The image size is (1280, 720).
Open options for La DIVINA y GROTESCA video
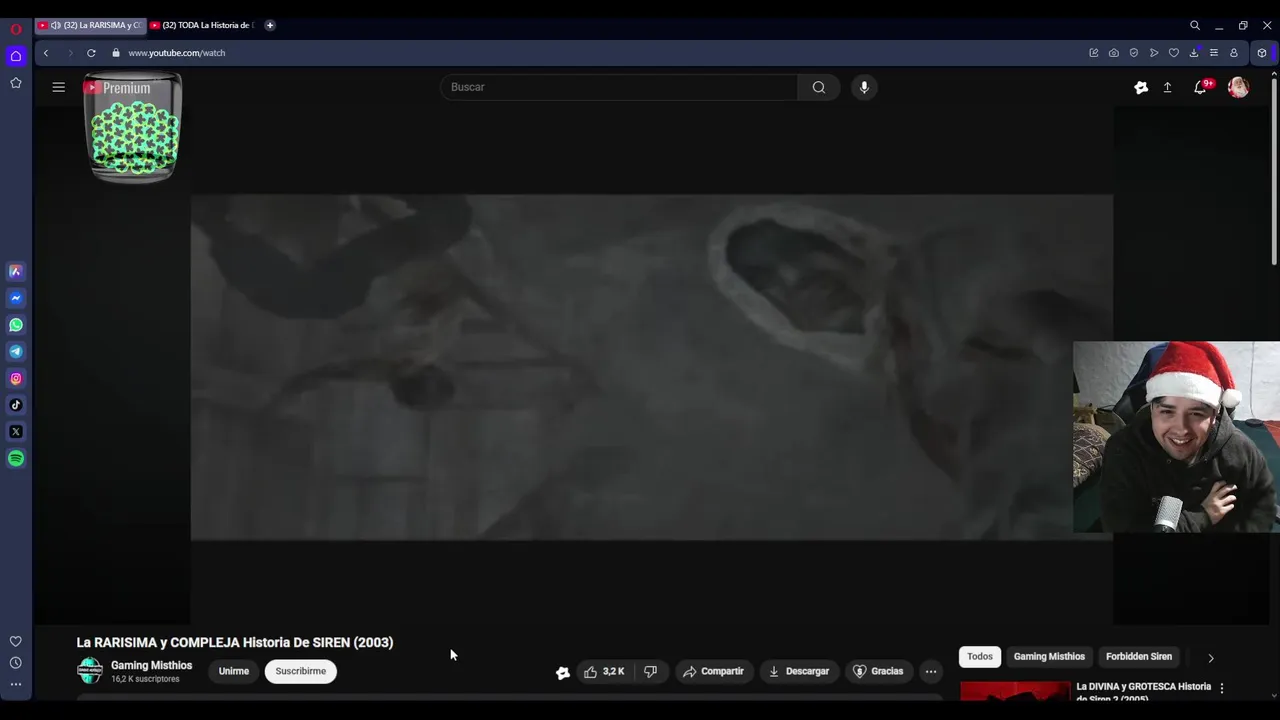1221,688
